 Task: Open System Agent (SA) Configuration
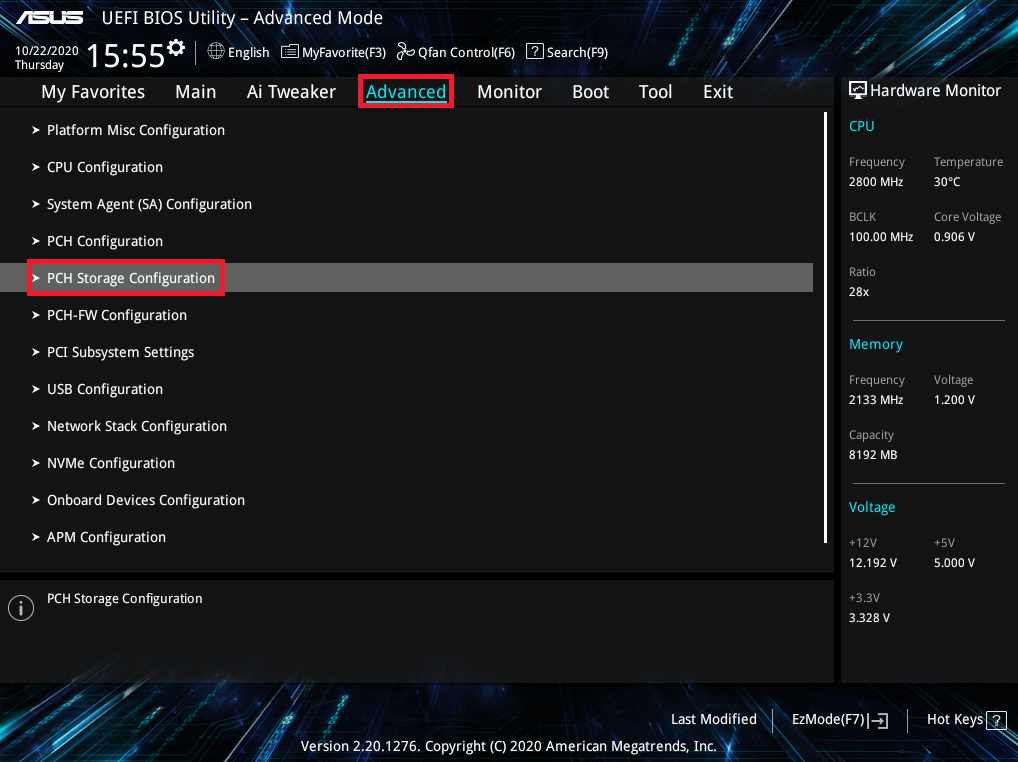pos(149,204)
